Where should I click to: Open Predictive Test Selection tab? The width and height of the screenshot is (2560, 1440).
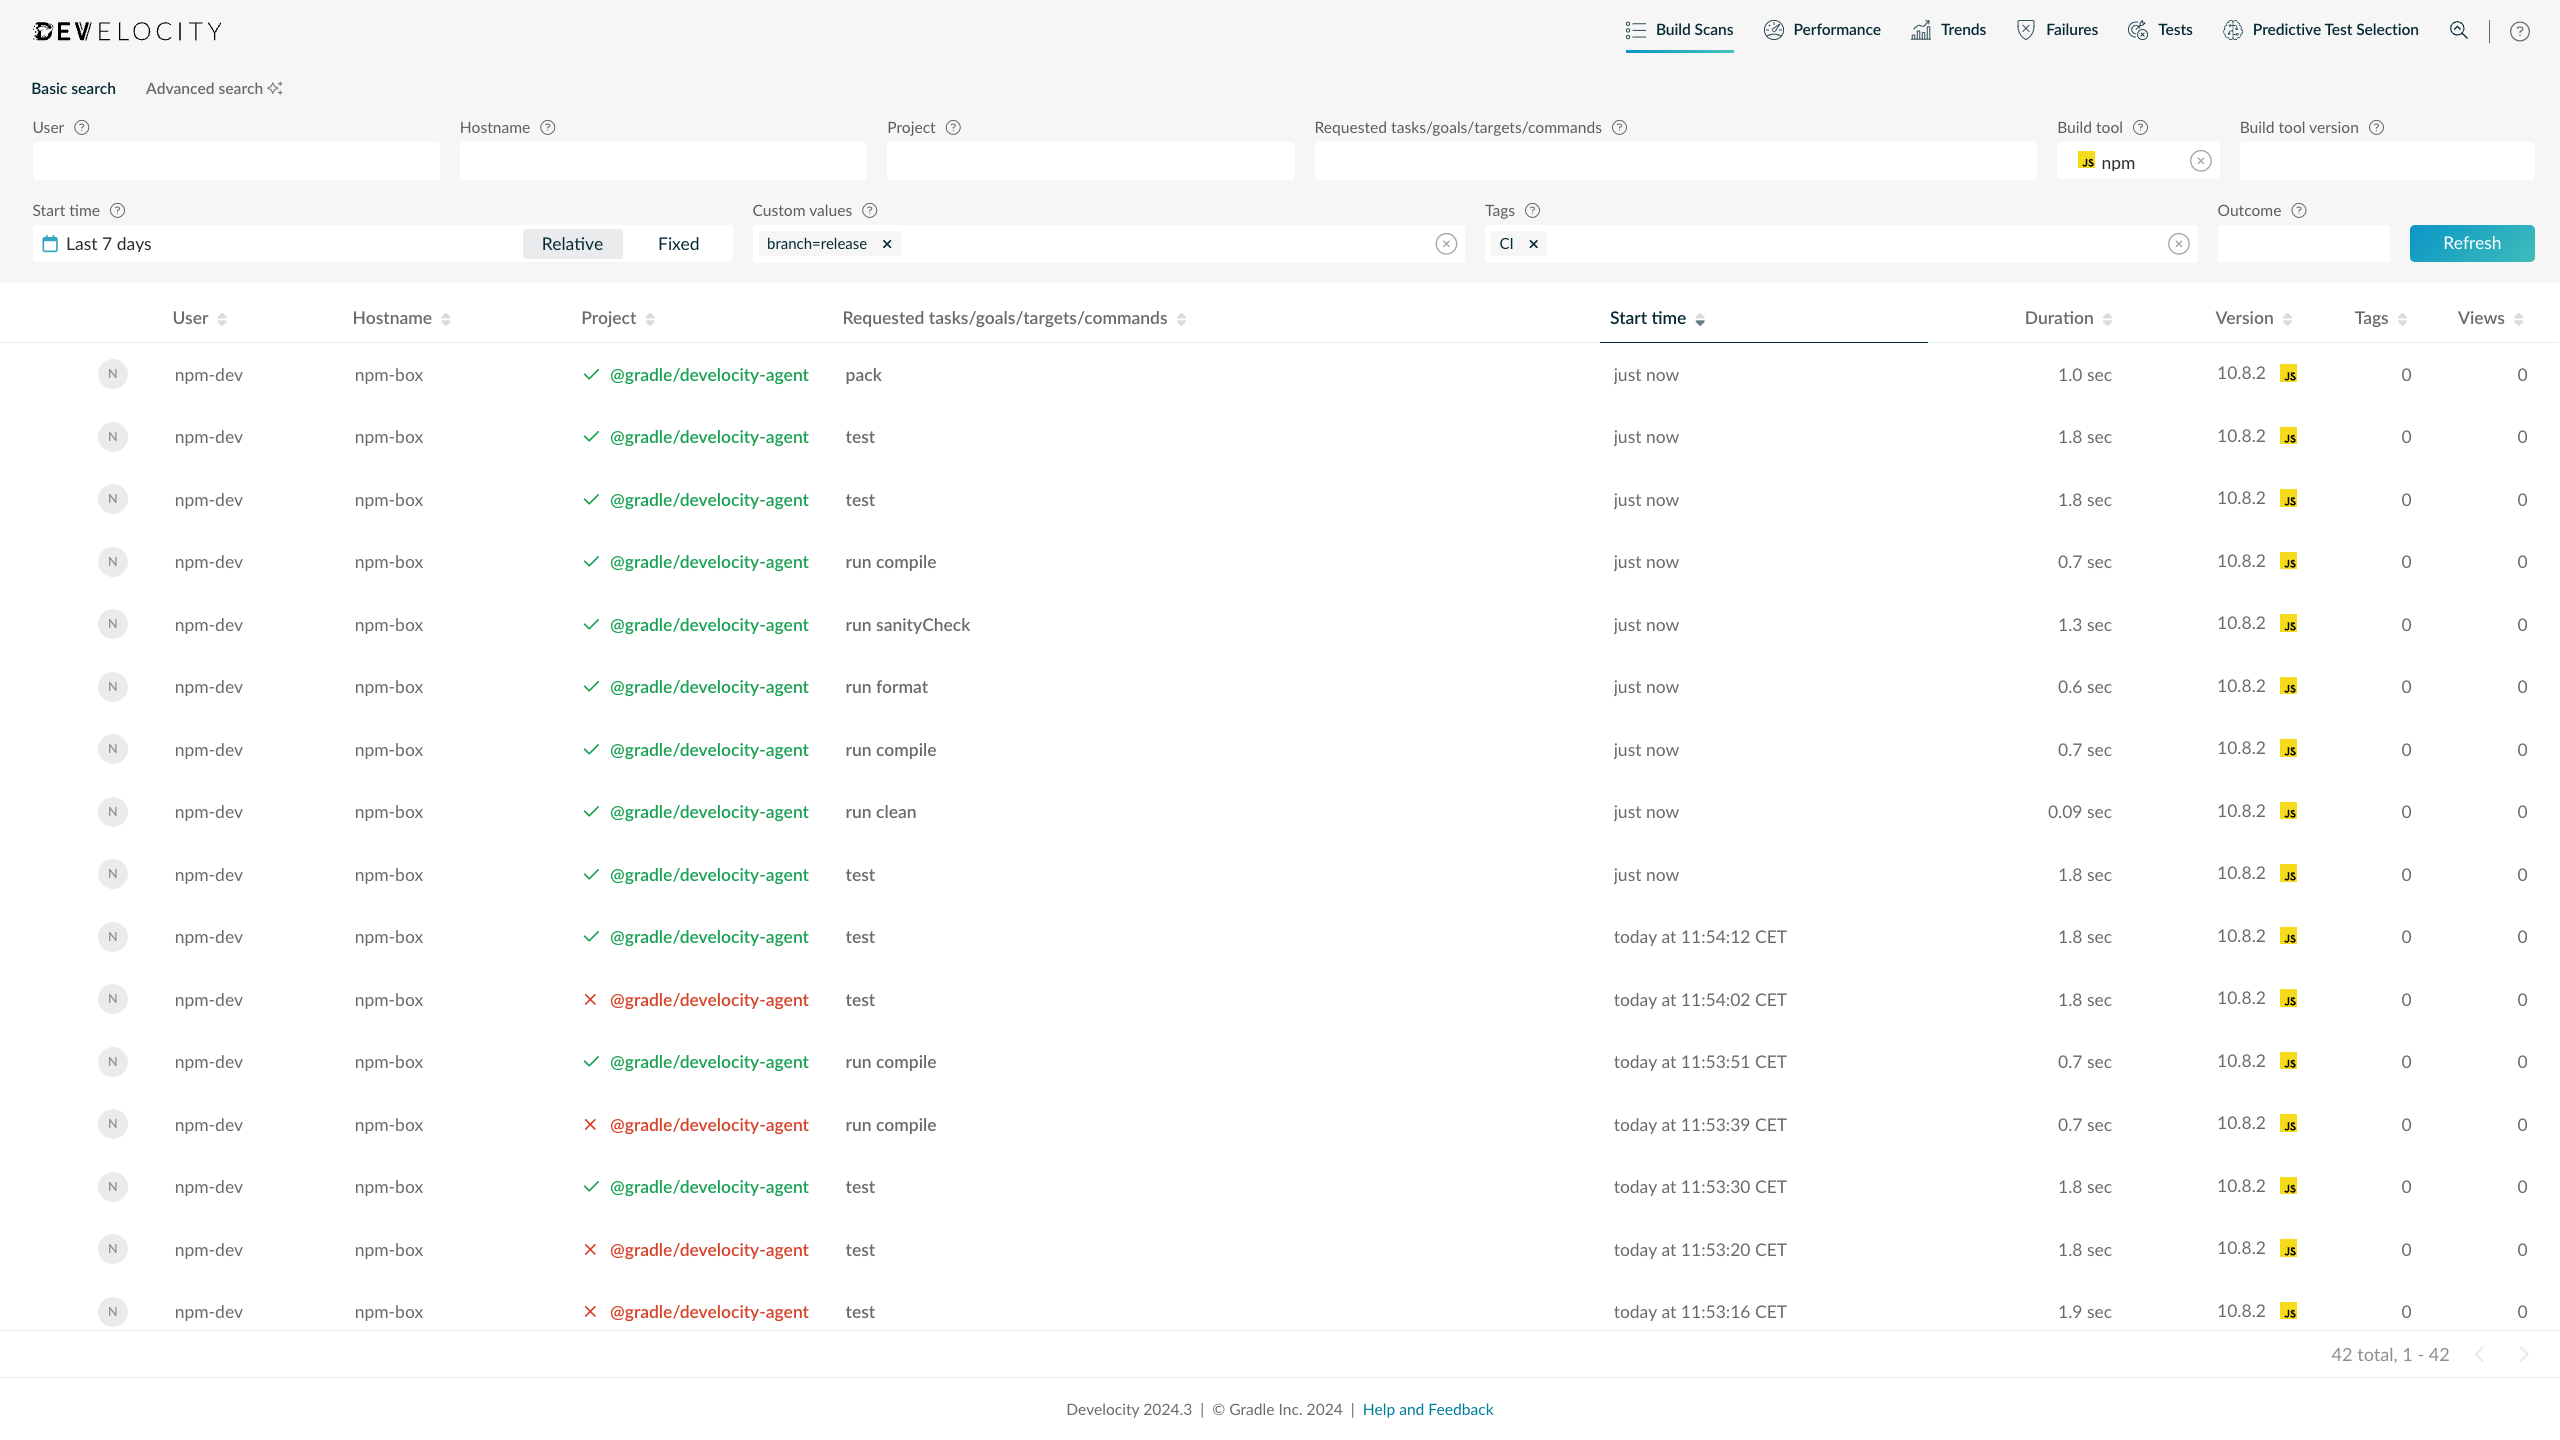coord(2320,30)
